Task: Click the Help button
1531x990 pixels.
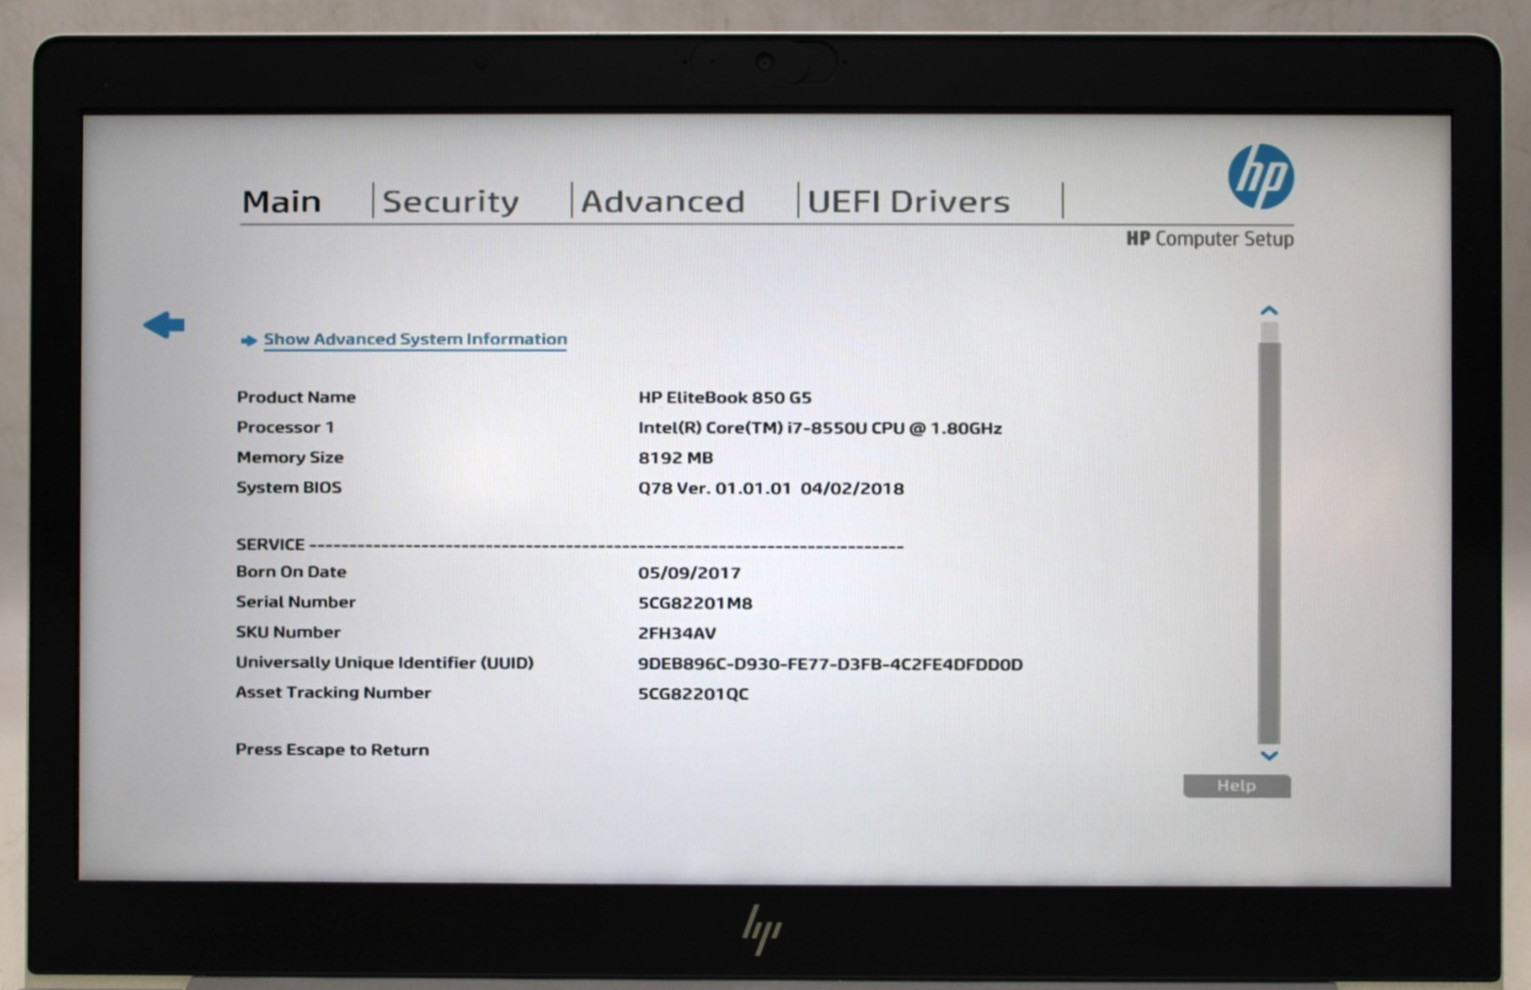Action: pyautogui.click(x=1237, y=786)
